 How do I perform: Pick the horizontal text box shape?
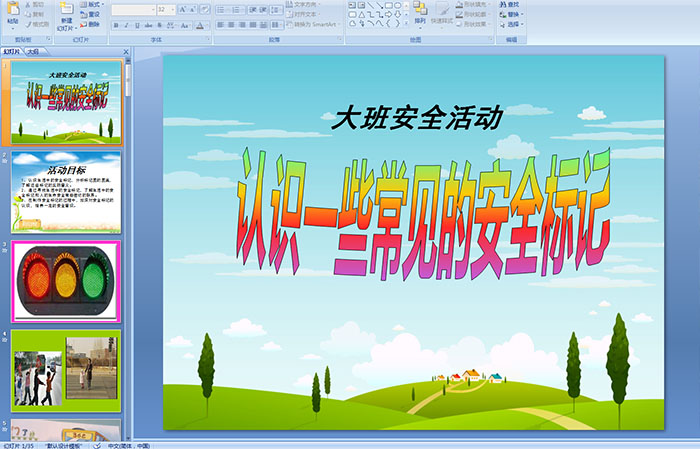coord(352,5)
